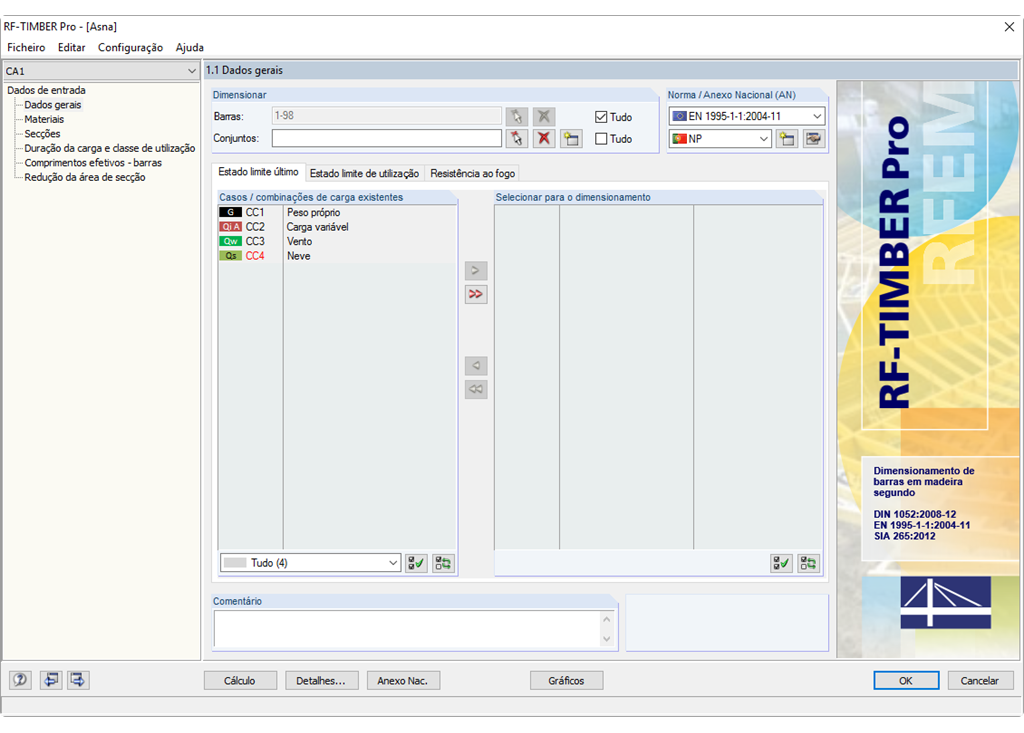This screenshot has width=1024, height=733.
Task: Select Duração da carga e classe de utilização
Action: pyautogui.click(x=110, y=148)
